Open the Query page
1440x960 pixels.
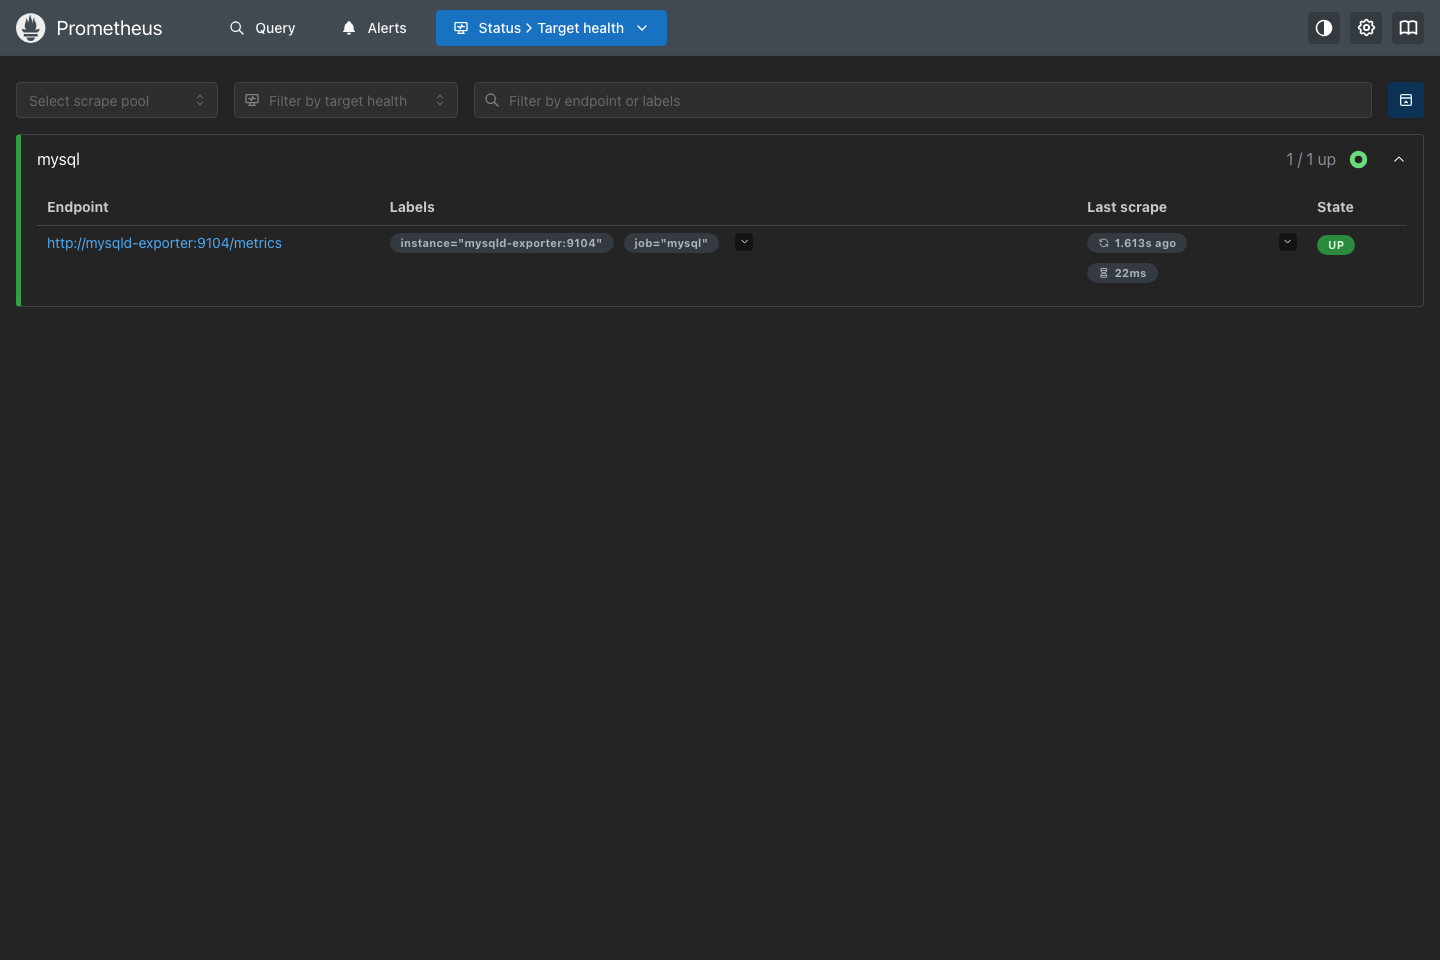[x=262, y=28]
